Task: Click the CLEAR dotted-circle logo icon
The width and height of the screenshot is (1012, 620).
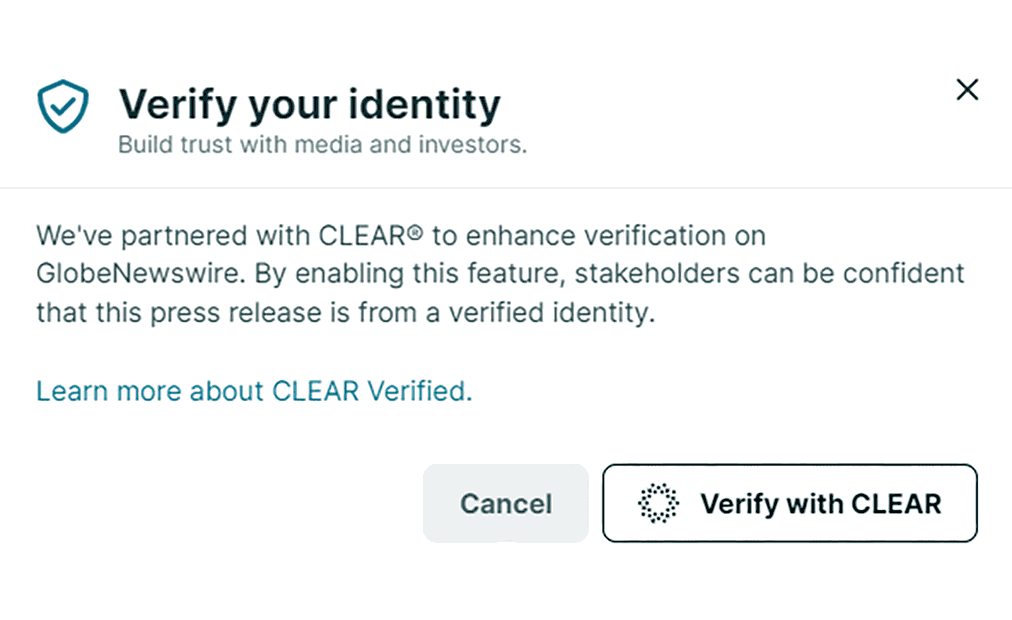Action: (658, 503)
